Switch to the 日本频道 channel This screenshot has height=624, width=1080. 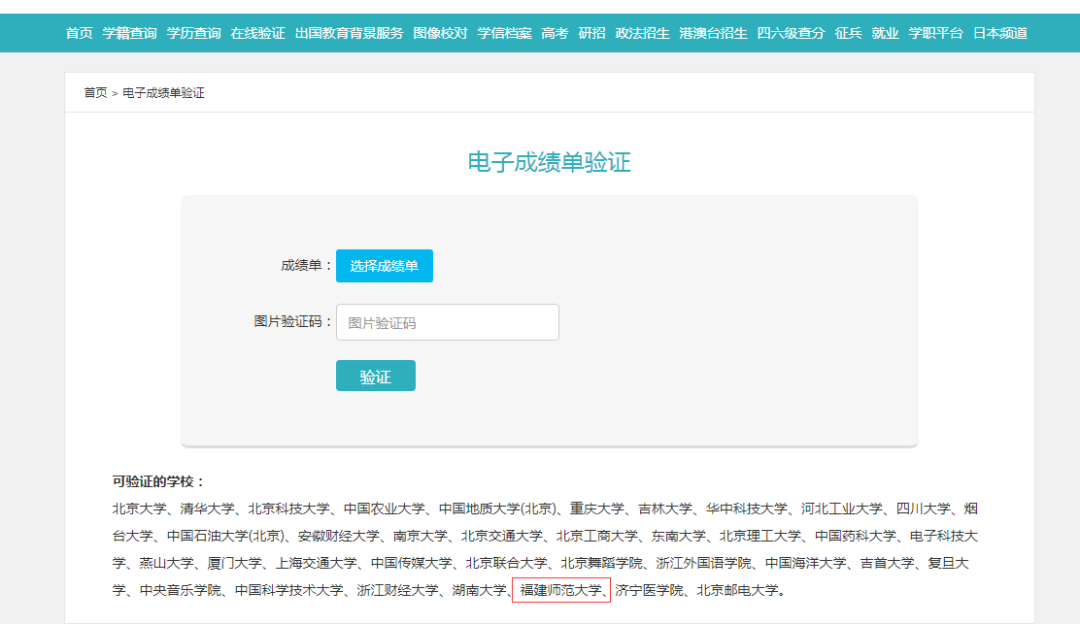point(999,32)
